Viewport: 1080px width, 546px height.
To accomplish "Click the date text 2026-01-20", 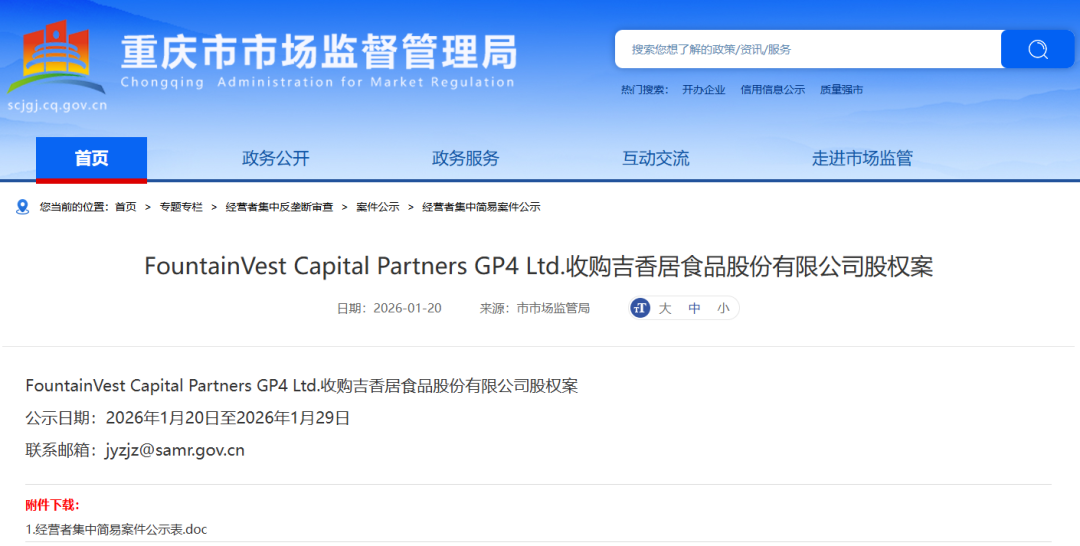I will click(407, 308).
